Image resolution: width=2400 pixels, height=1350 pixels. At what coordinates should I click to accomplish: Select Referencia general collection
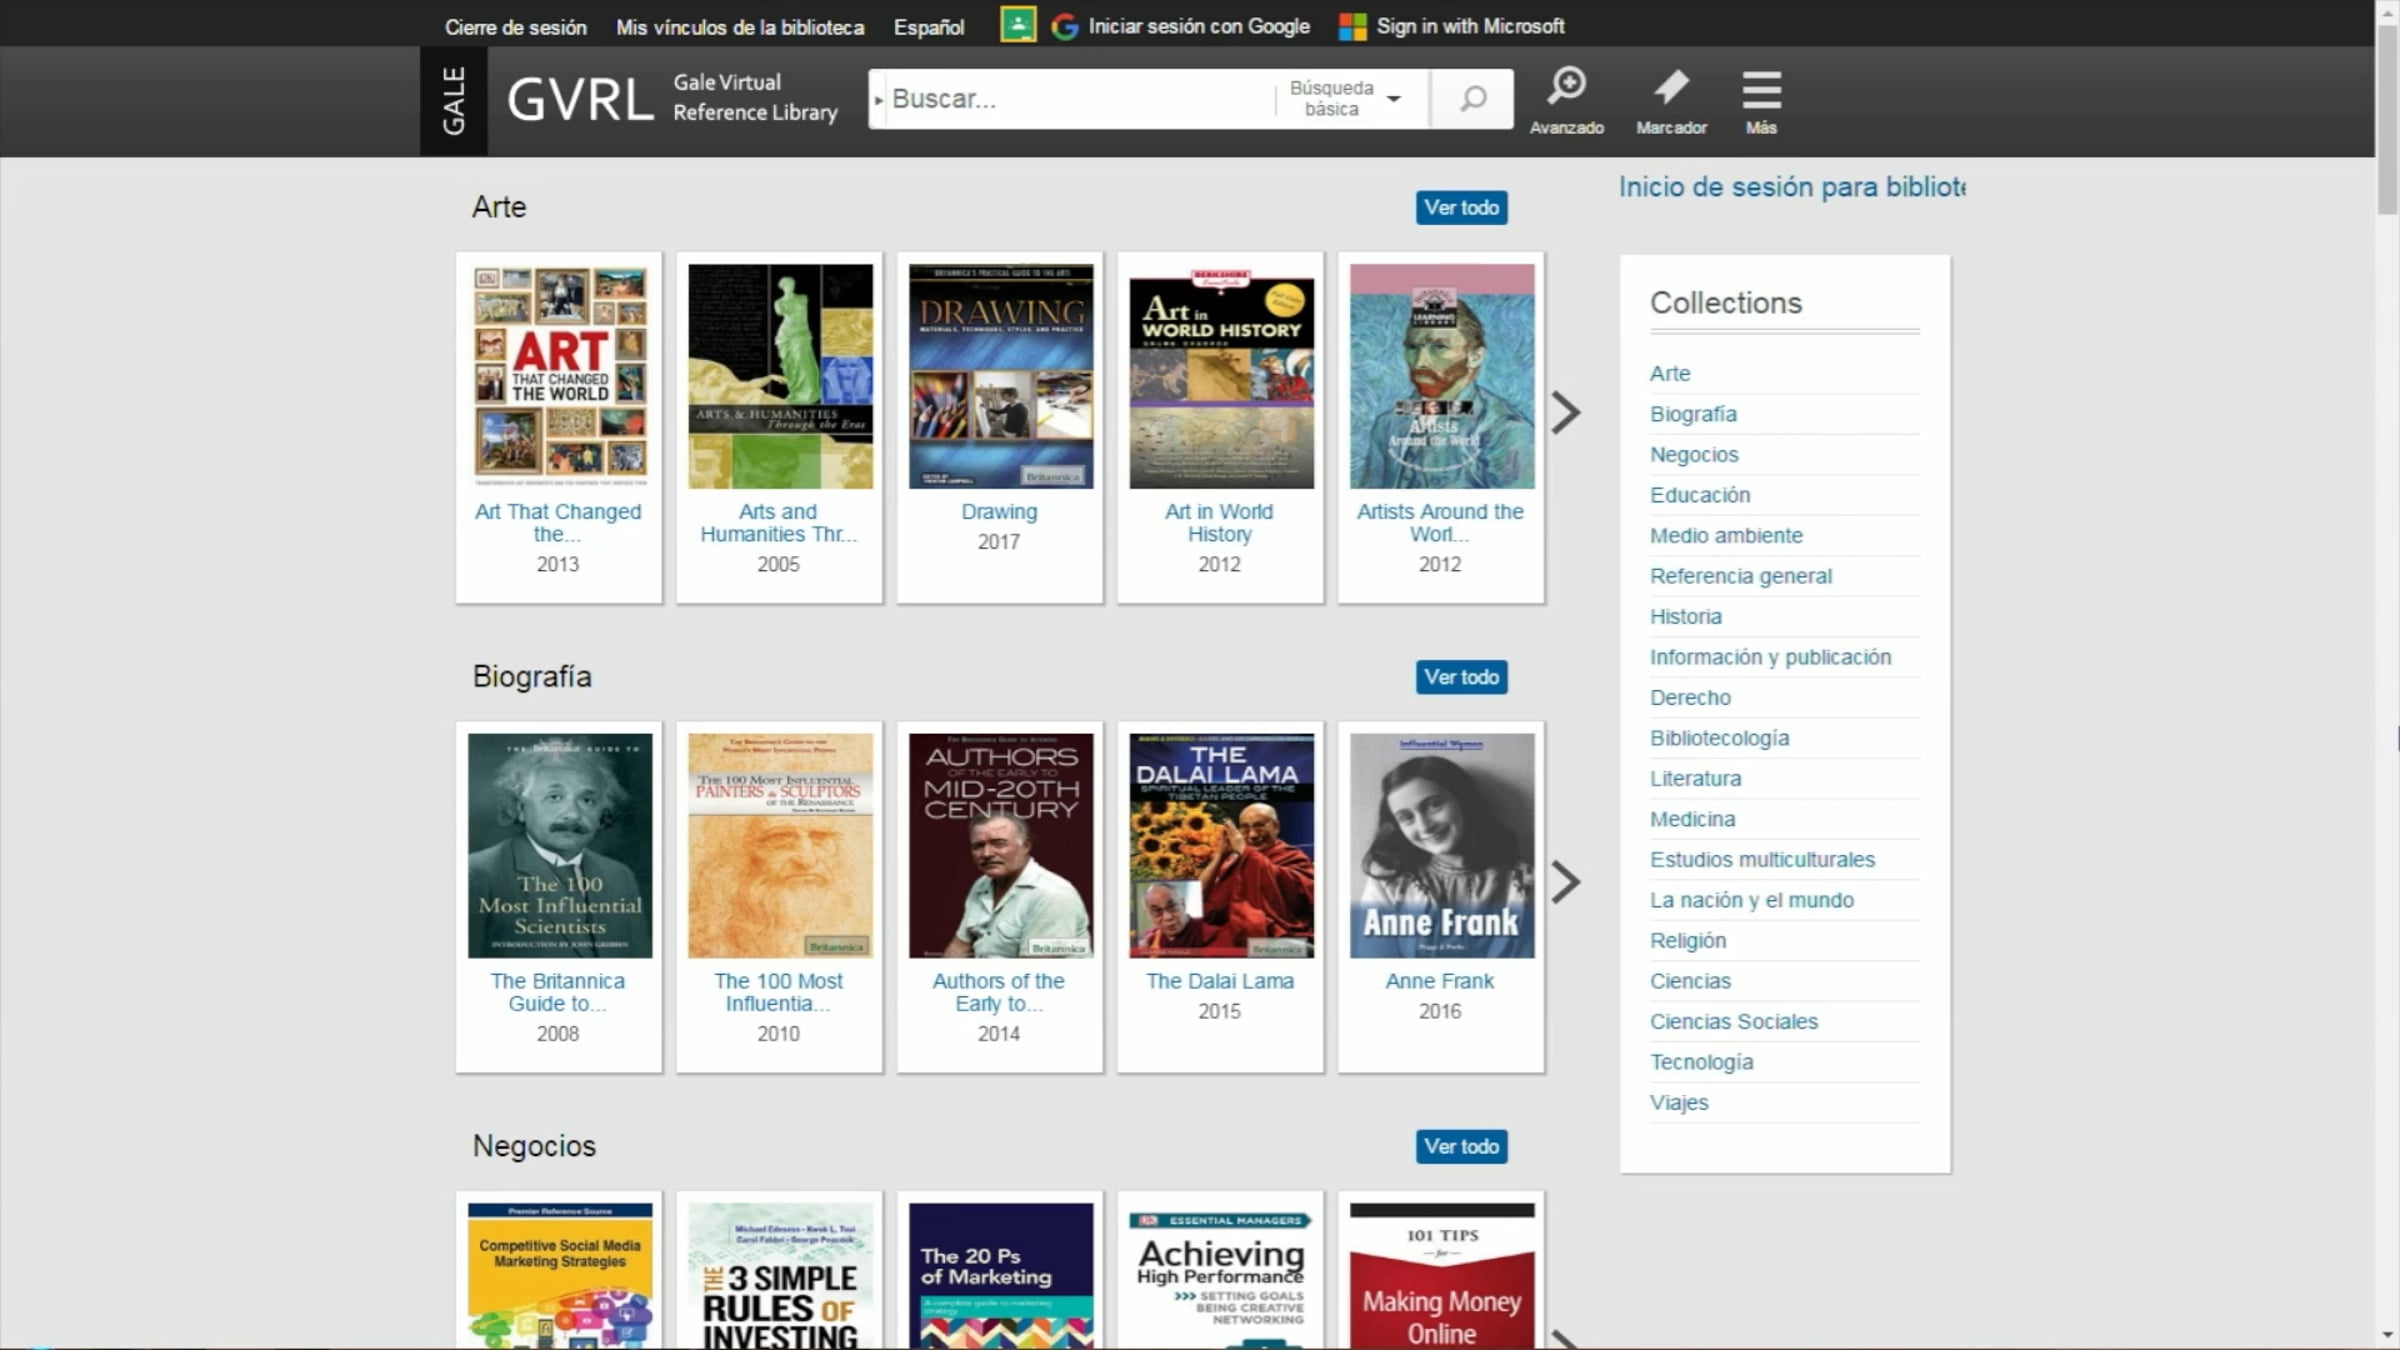[x=1741, y=576]
